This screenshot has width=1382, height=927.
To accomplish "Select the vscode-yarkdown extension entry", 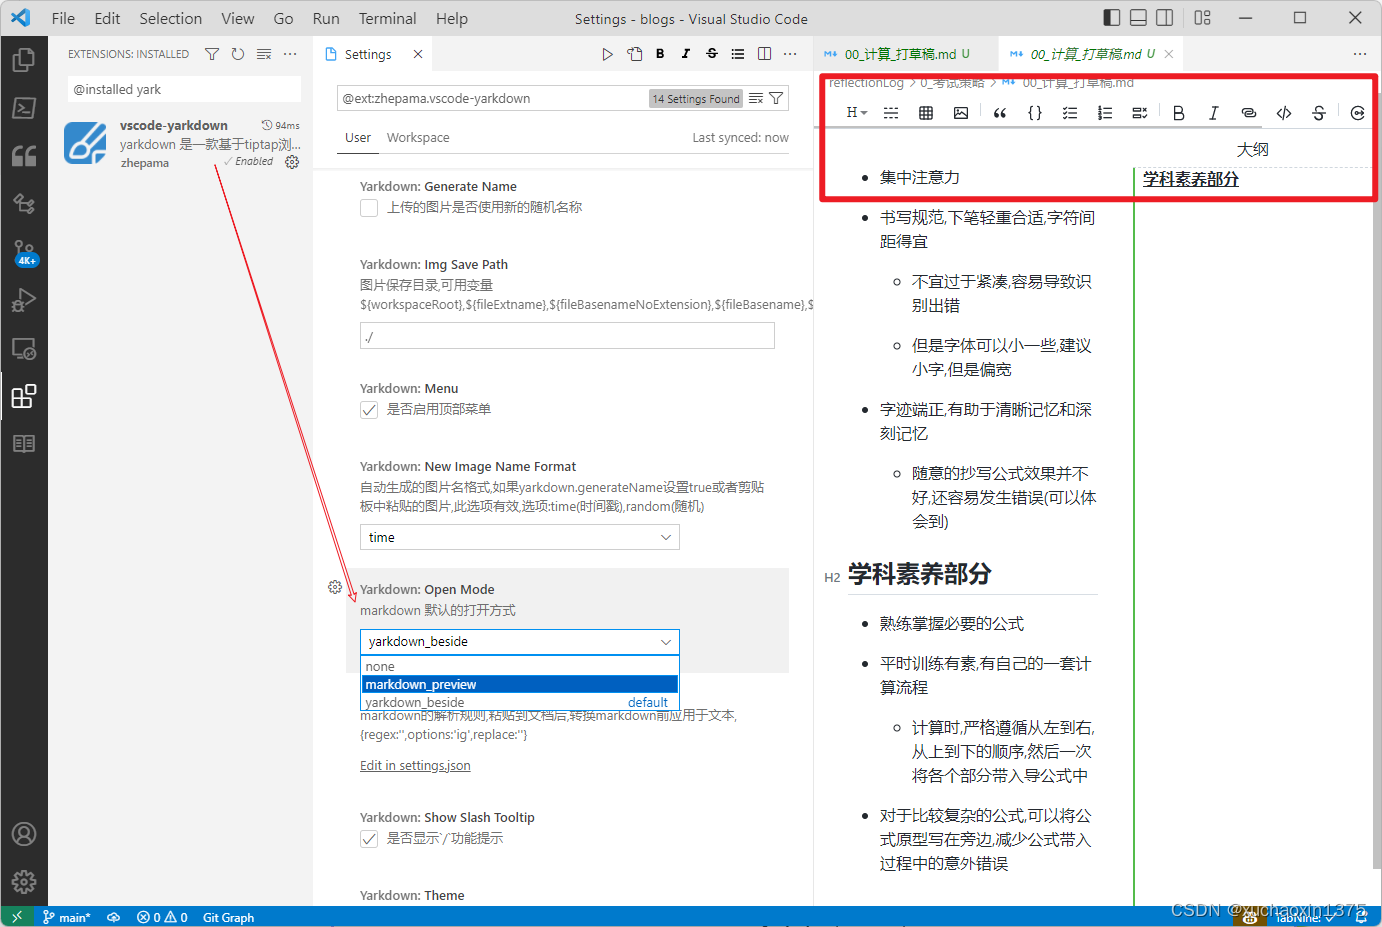I will [x=182, y=144].
